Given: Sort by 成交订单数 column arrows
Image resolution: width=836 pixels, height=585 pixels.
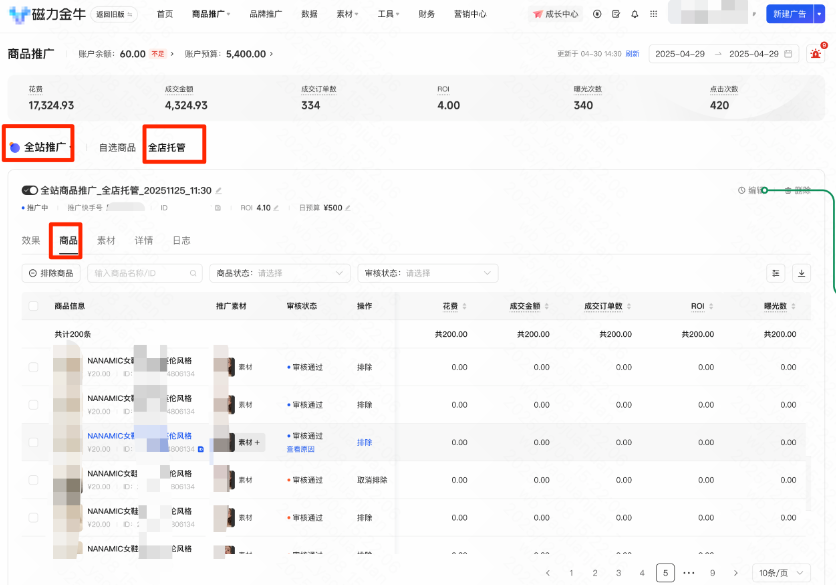Looking at the screenshot, I should [629, 306].
